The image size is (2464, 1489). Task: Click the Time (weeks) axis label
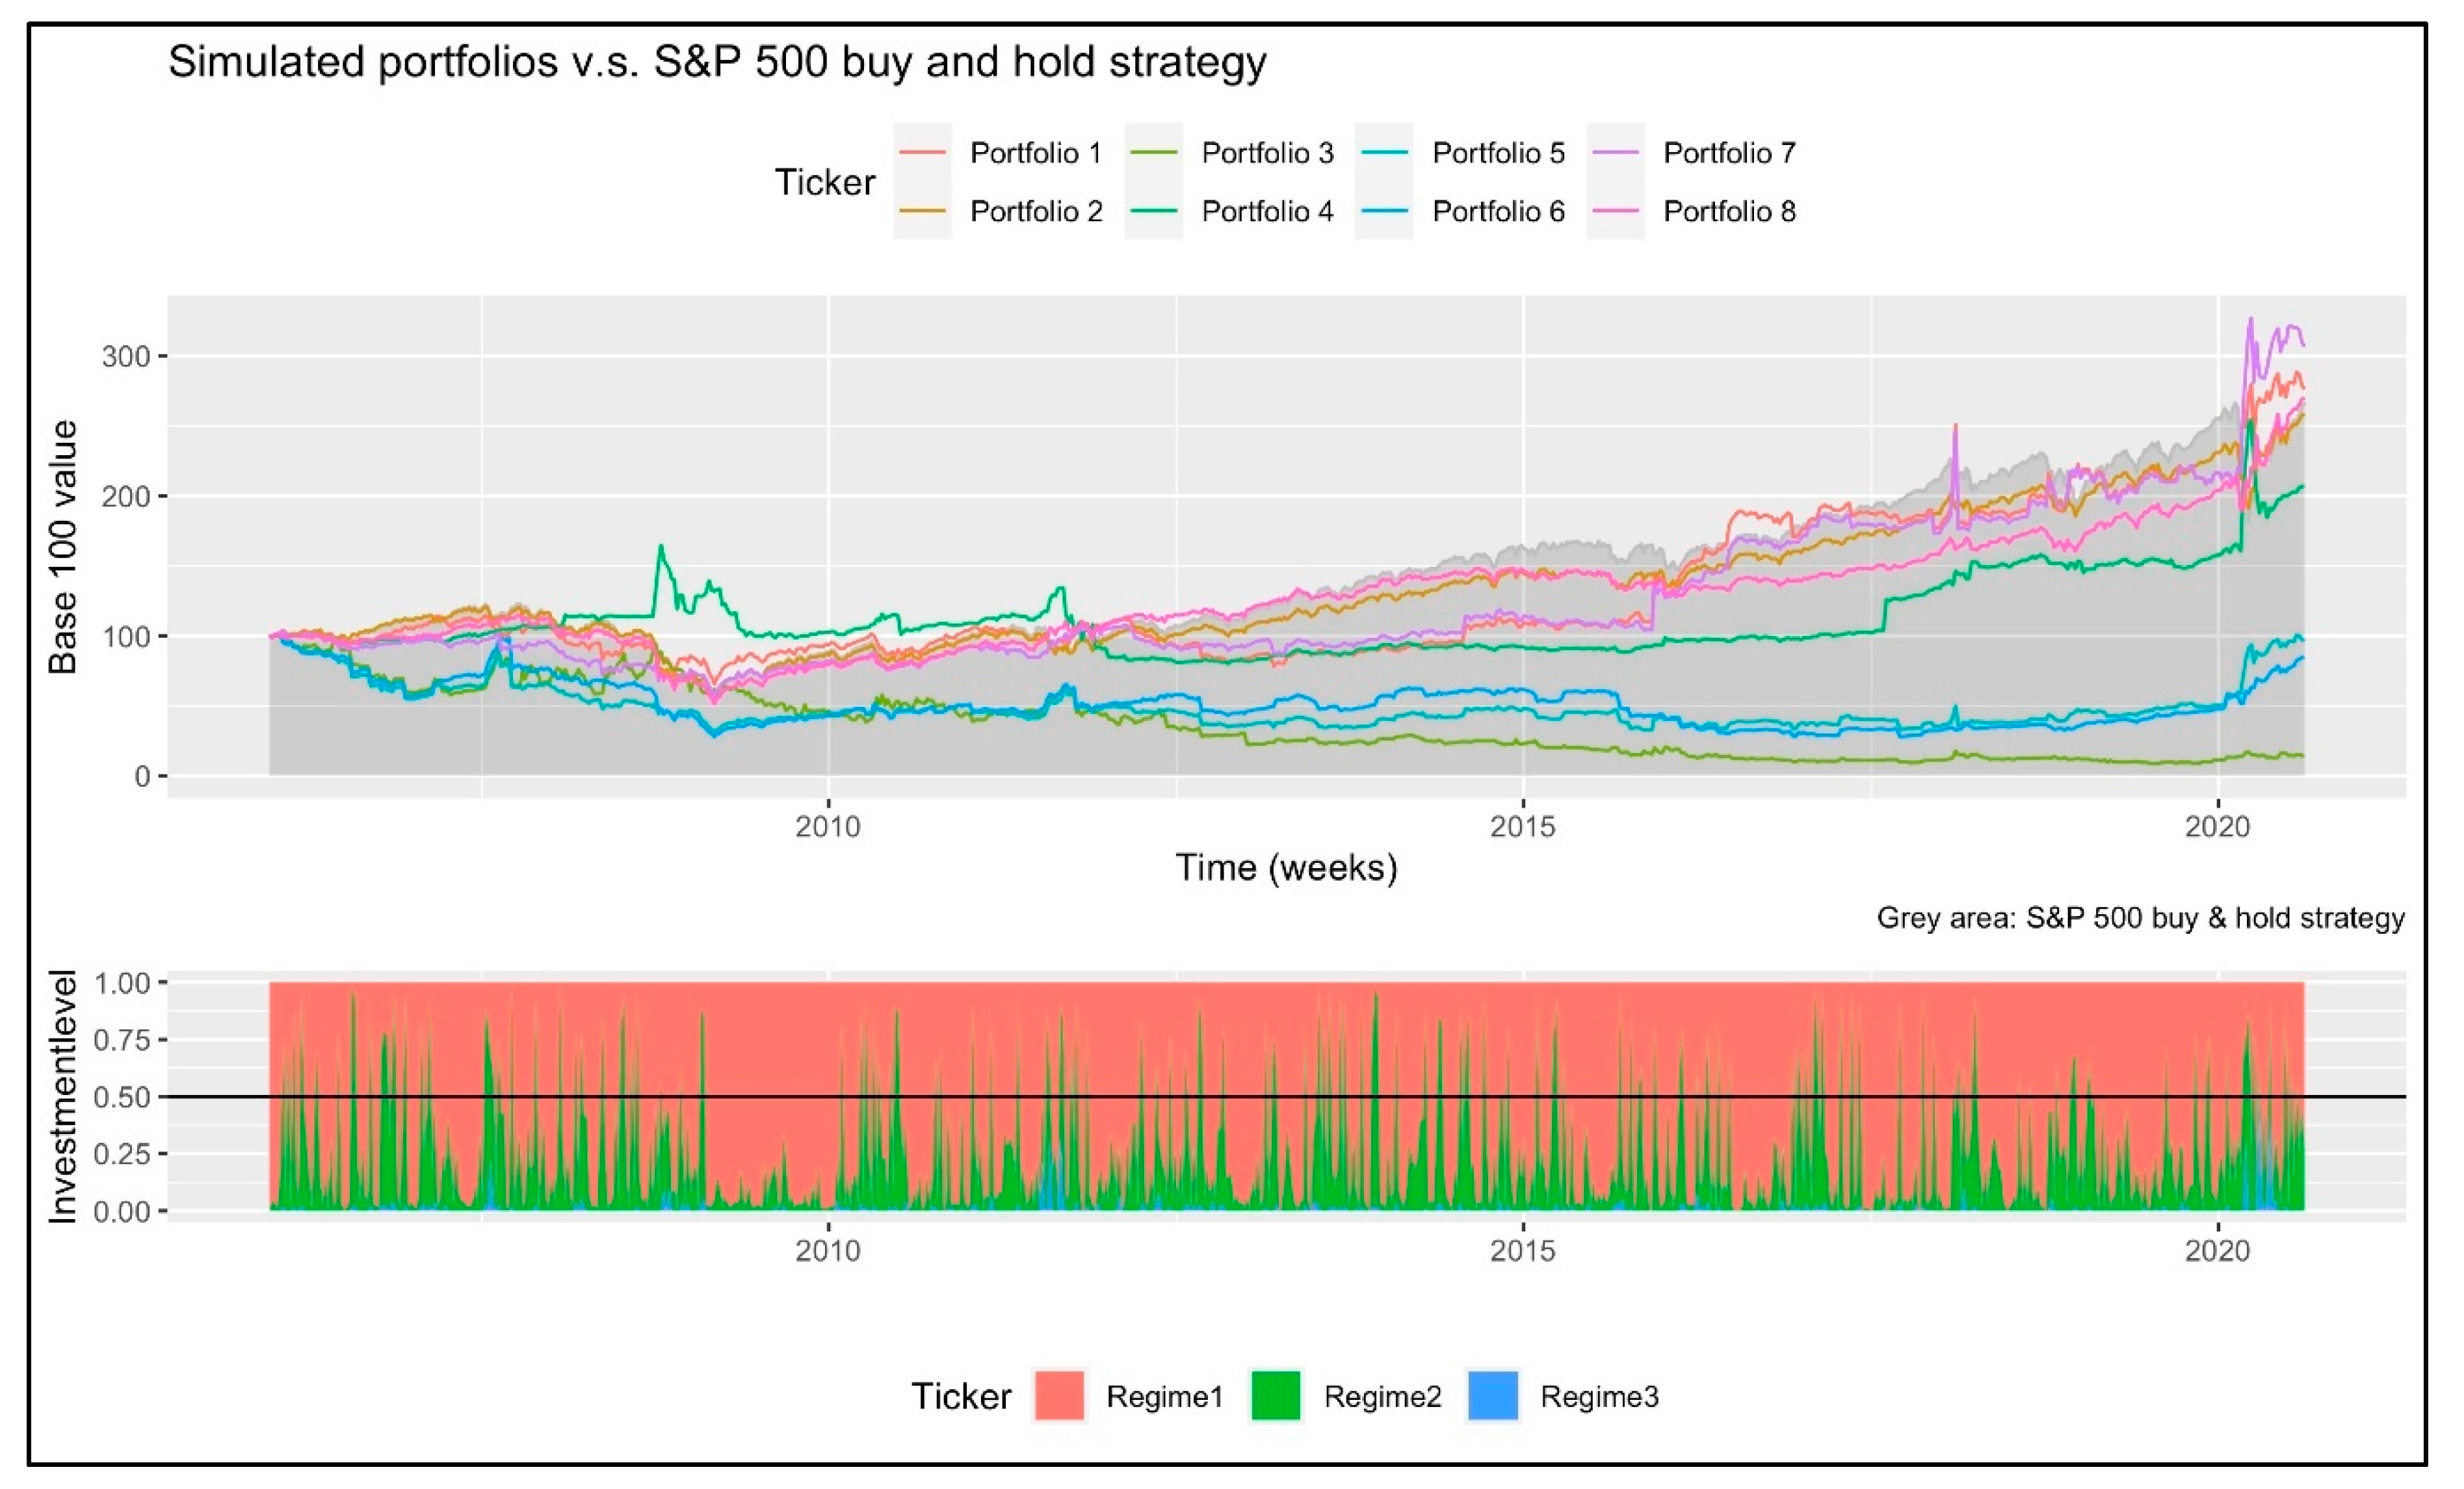1286,867
